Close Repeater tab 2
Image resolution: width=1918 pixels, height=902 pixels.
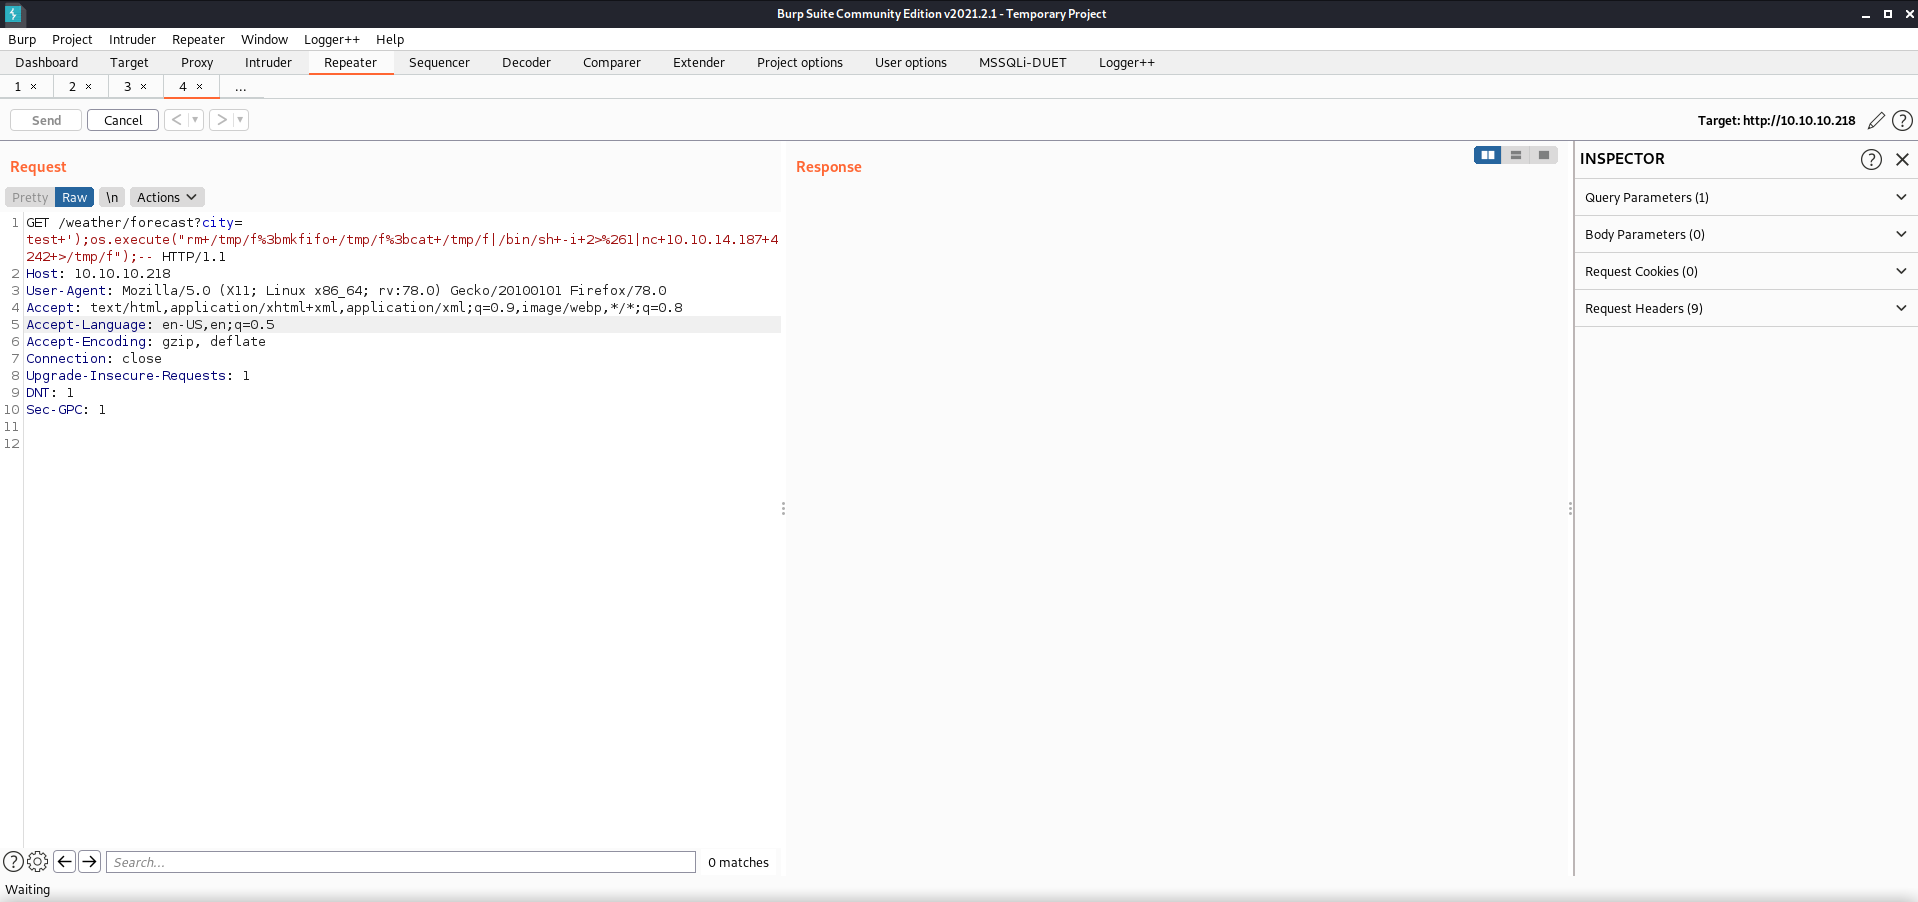89,87
